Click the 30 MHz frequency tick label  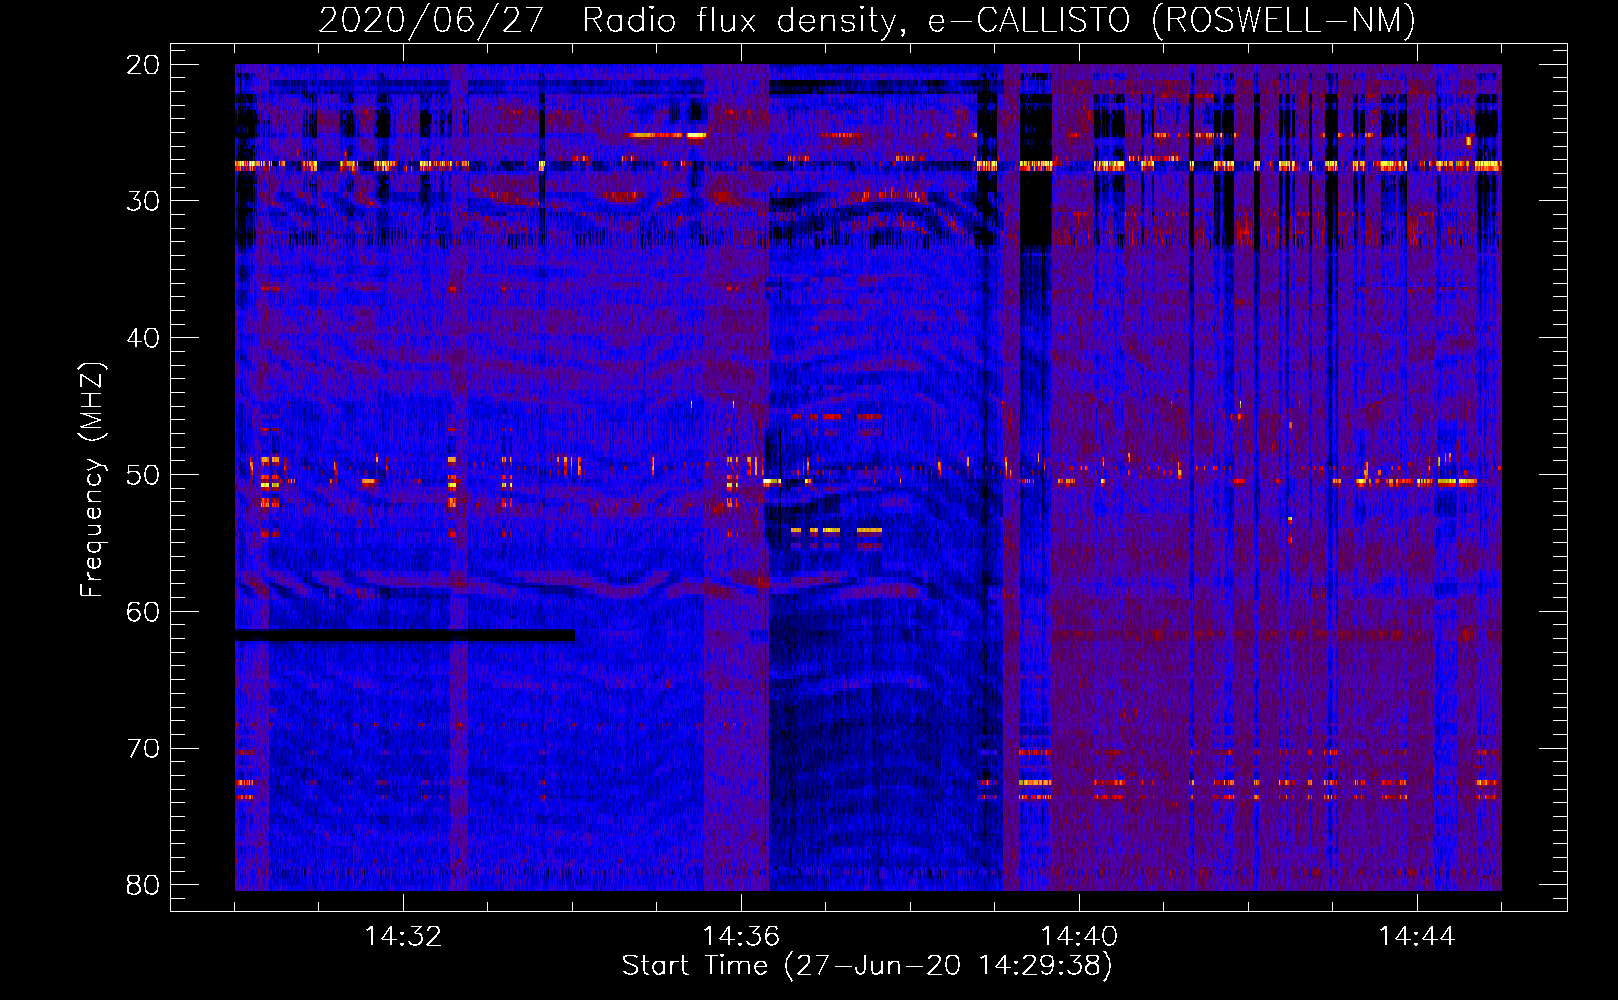point(143,201)
